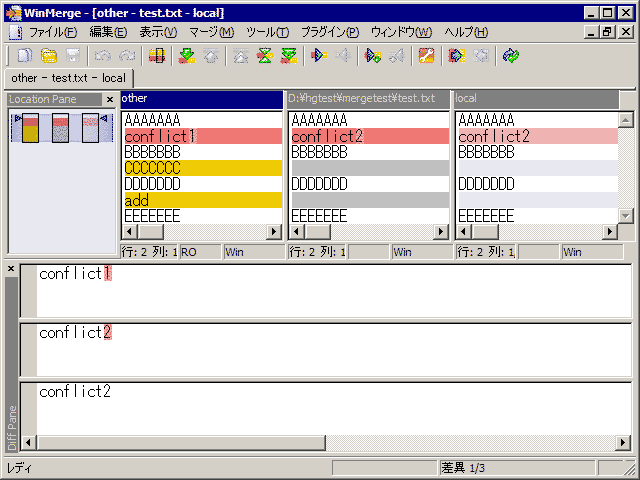The height and width of the screenshot is (480, 640).
Task: Click the Redo toolbar icon
Action: pyautogui.click(x=127, y=56)
